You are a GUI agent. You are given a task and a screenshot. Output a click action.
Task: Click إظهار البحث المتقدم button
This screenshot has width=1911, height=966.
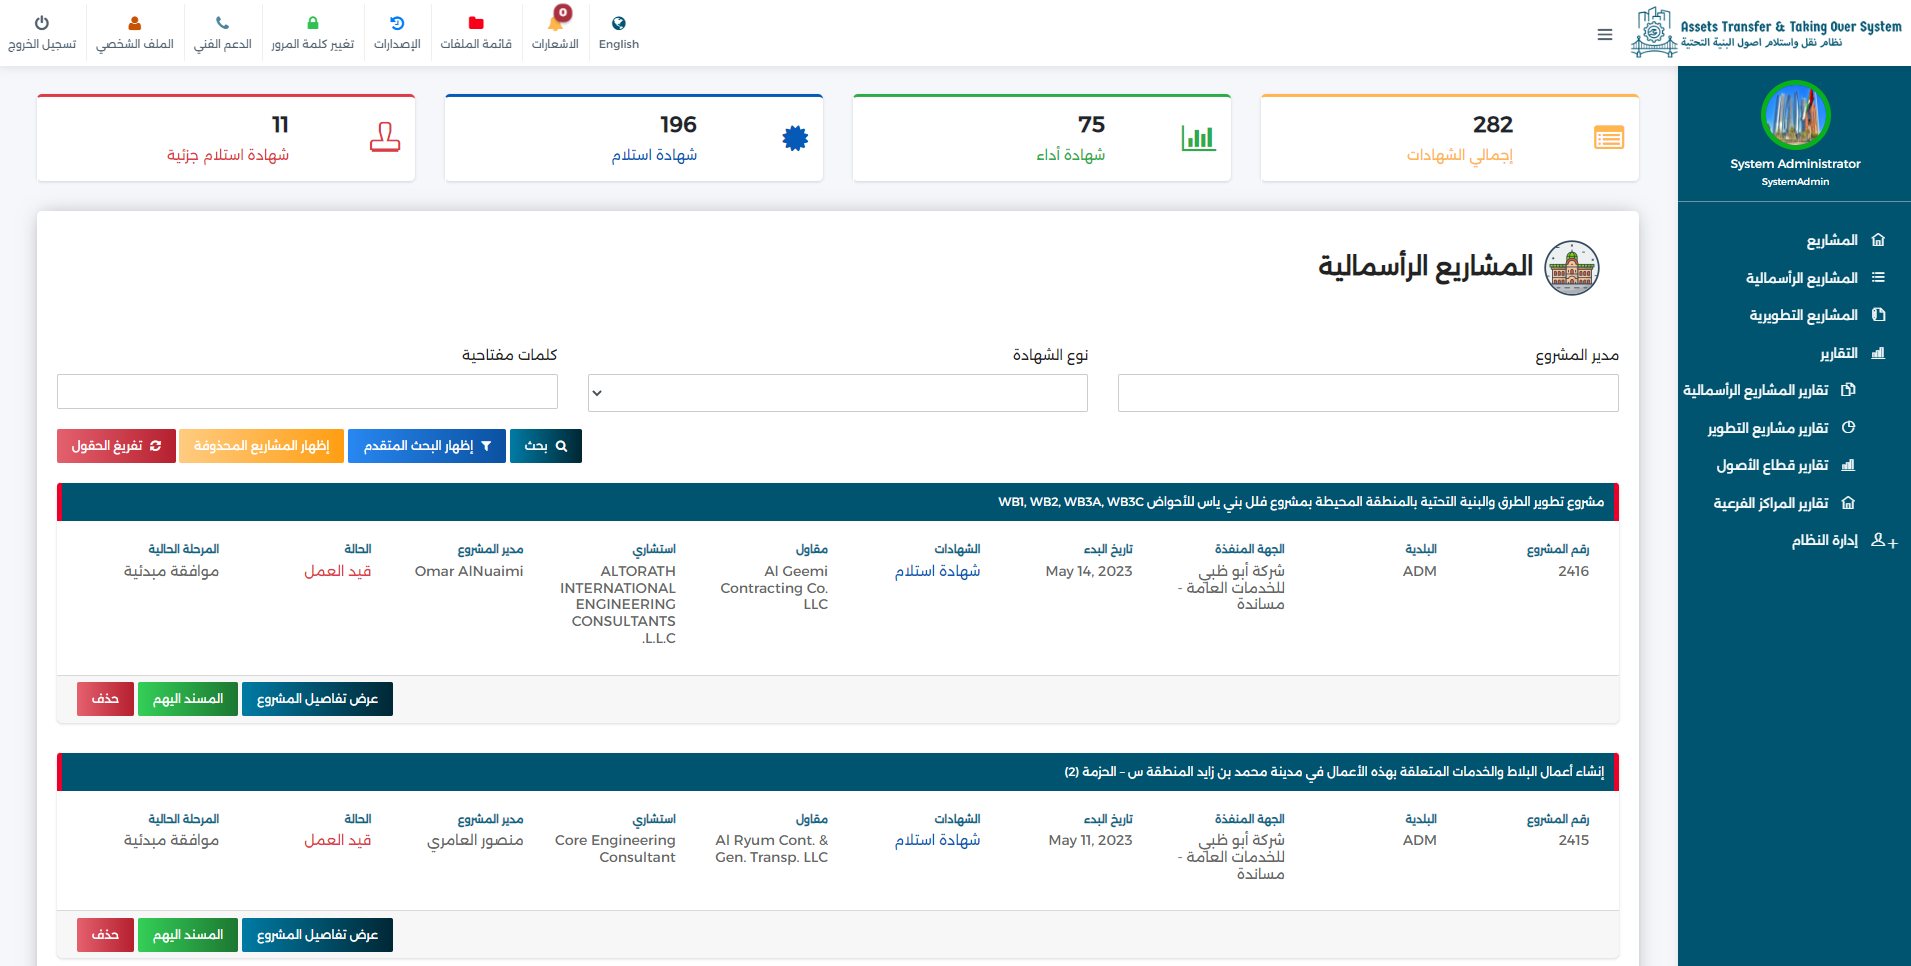427,446
